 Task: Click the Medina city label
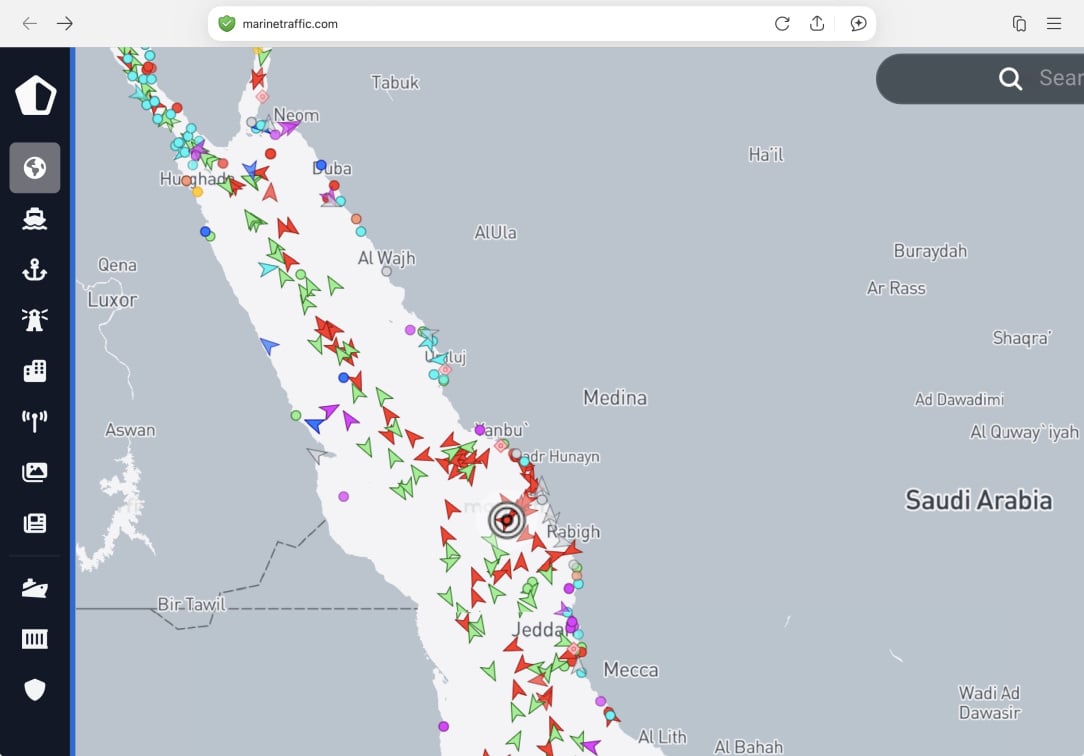tap(615, 397)
